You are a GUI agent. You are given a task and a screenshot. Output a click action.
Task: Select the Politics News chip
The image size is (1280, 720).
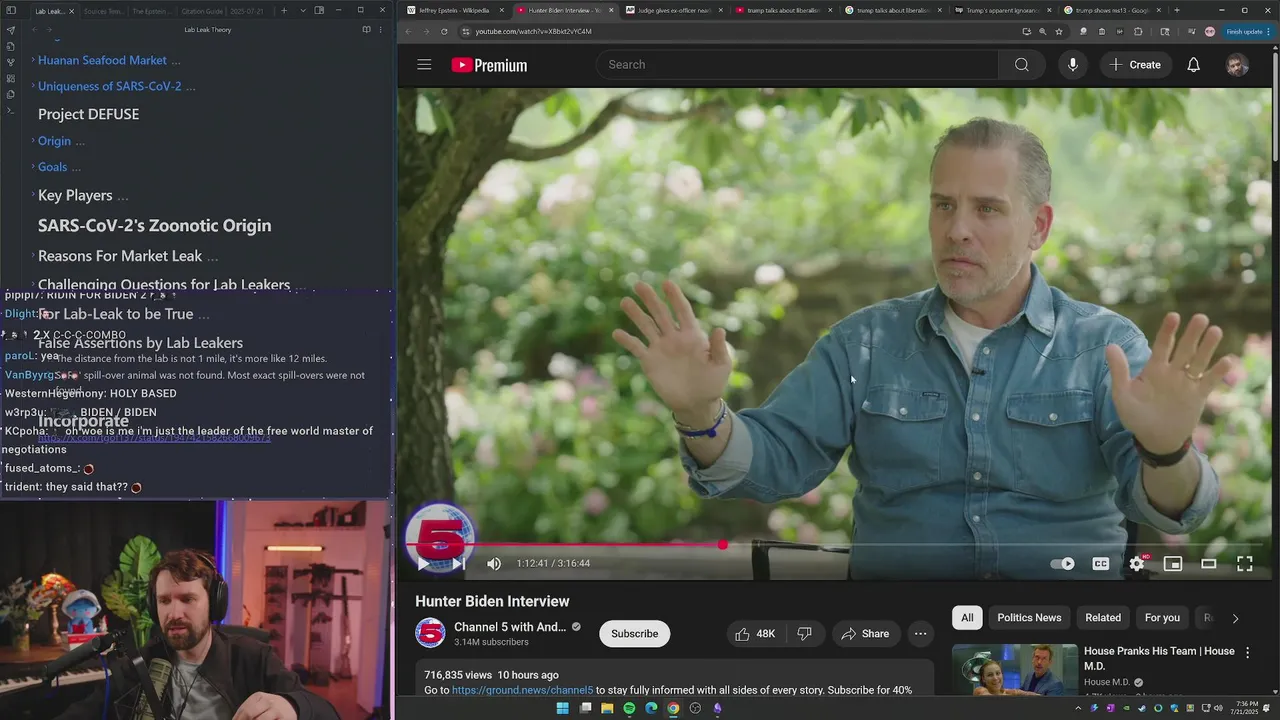pos(1029,618)
